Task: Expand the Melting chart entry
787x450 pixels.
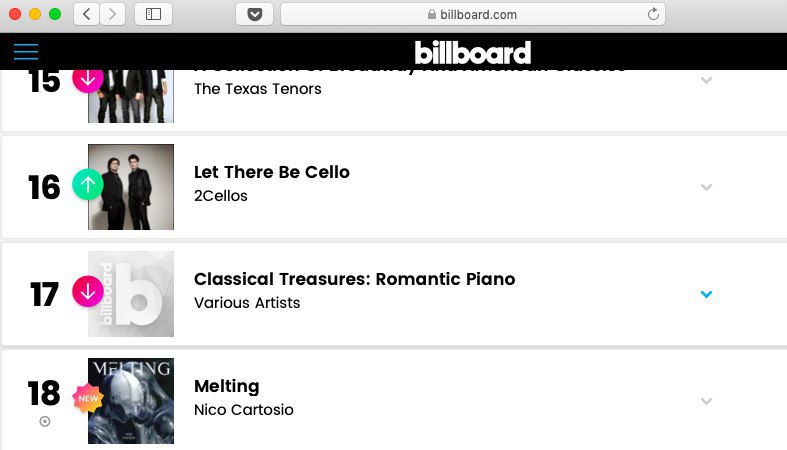Action: pos(706,401)
